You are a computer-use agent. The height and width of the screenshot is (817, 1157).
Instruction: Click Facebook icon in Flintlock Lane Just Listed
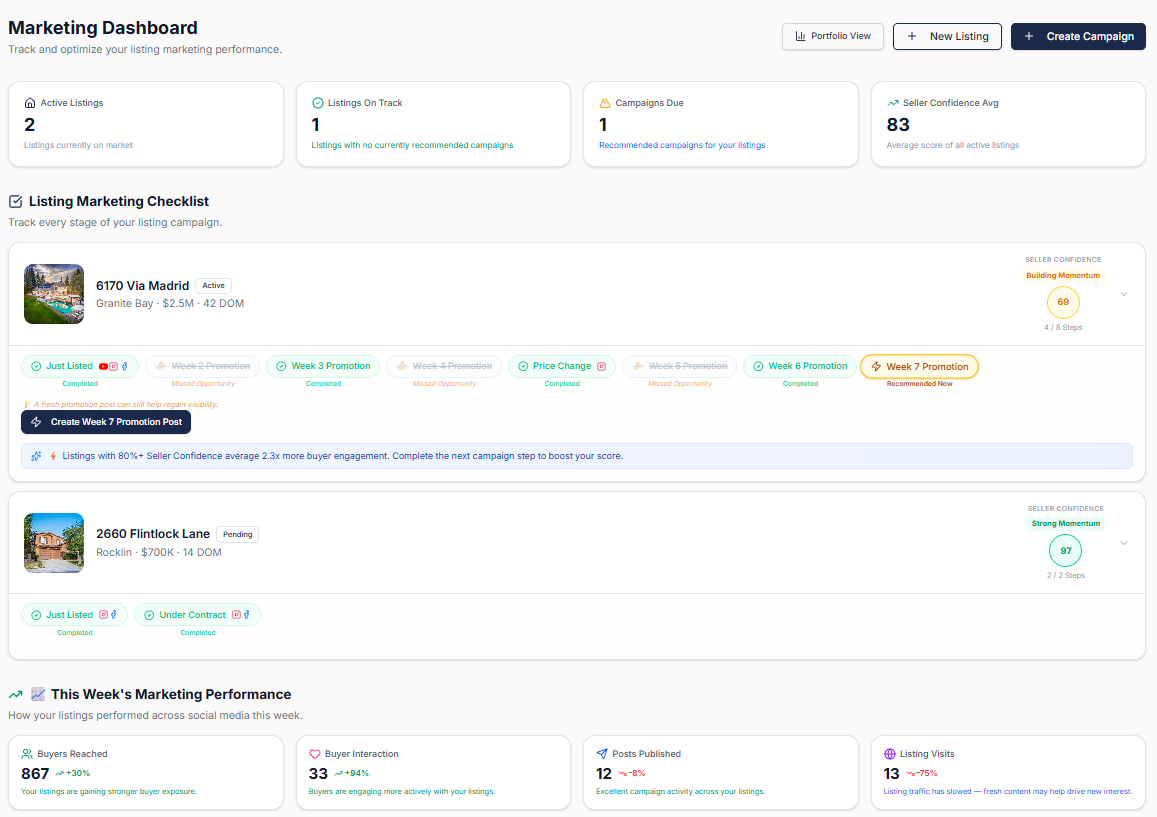pos(114,615)
